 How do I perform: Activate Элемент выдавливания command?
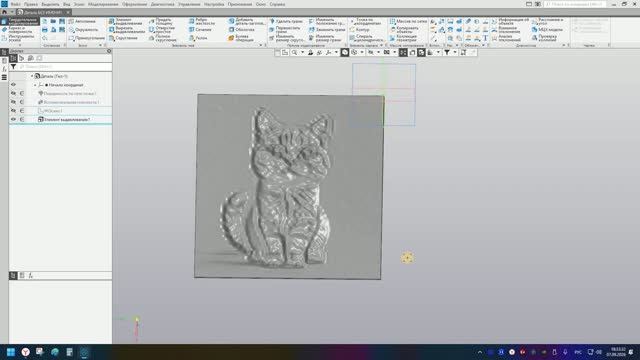pyautogui.click(x=127, y=21)
